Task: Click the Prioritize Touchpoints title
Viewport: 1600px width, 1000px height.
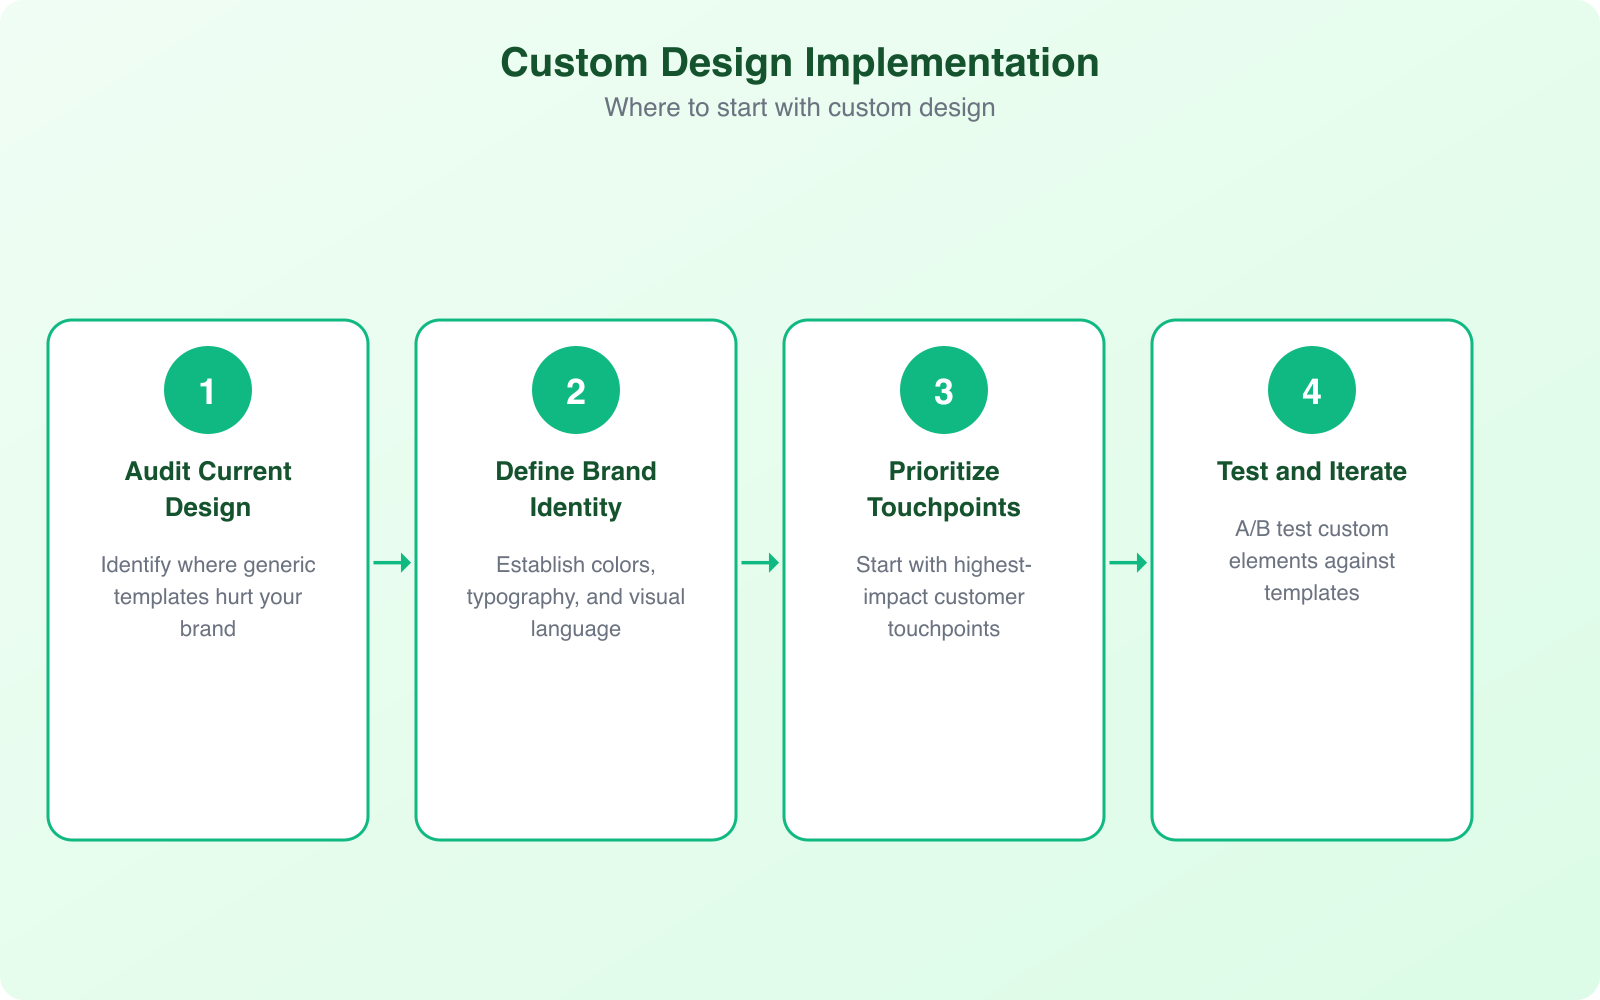Action: pyautogui.click(x=943, y=489)
